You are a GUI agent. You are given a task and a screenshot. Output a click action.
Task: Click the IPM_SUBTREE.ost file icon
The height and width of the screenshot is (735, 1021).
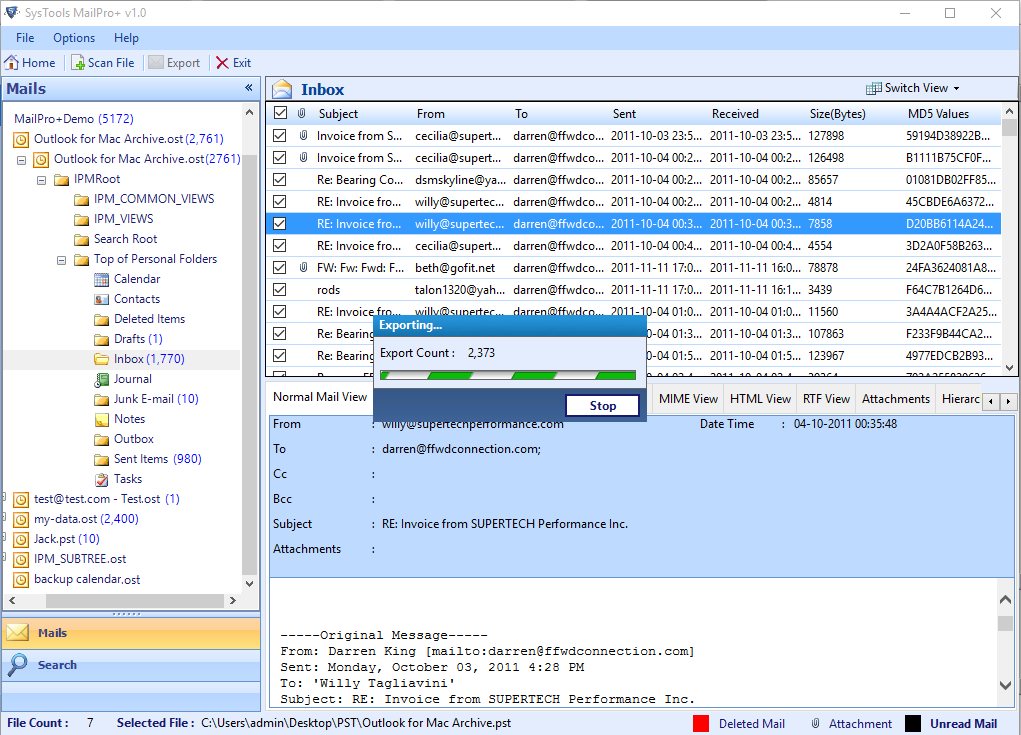[x=21, y=559]
